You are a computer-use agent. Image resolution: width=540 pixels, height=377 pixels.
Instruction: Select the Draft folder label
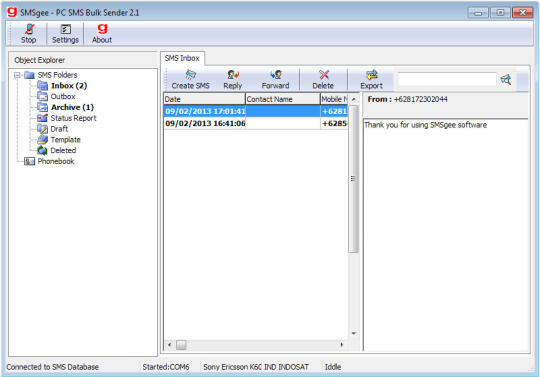click(x=59, y=129)
